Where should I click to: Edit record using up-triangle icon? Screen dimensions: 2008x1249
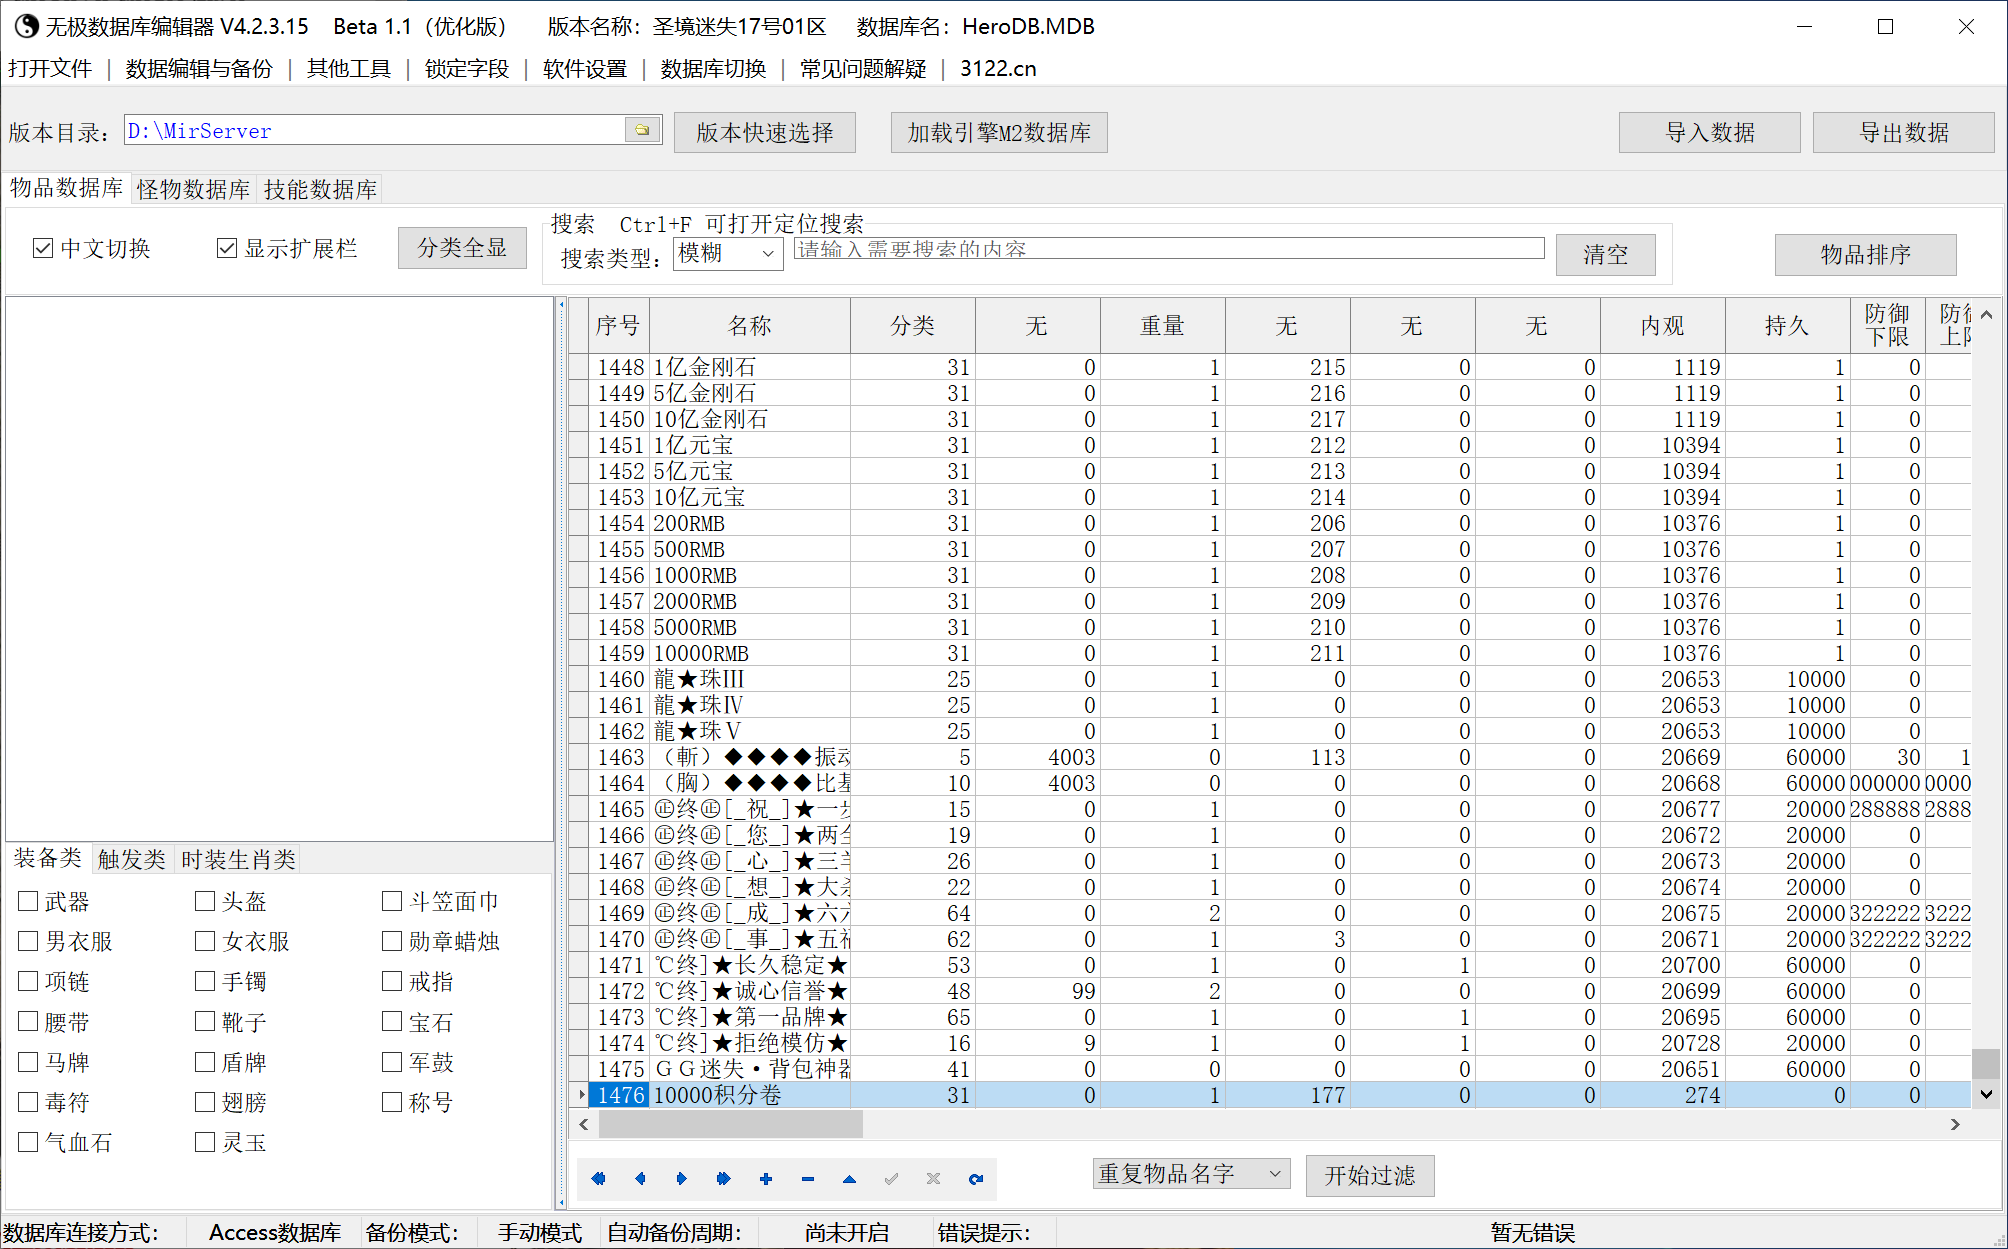tap(850, 1179)
